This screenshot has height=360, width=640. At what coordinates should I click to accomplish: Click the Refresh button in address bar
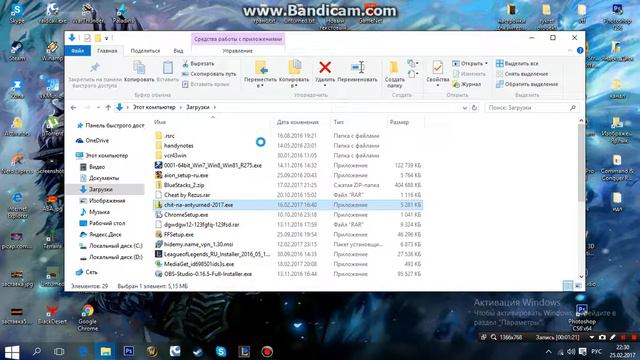pyautogui.click(x=474, y=108)
